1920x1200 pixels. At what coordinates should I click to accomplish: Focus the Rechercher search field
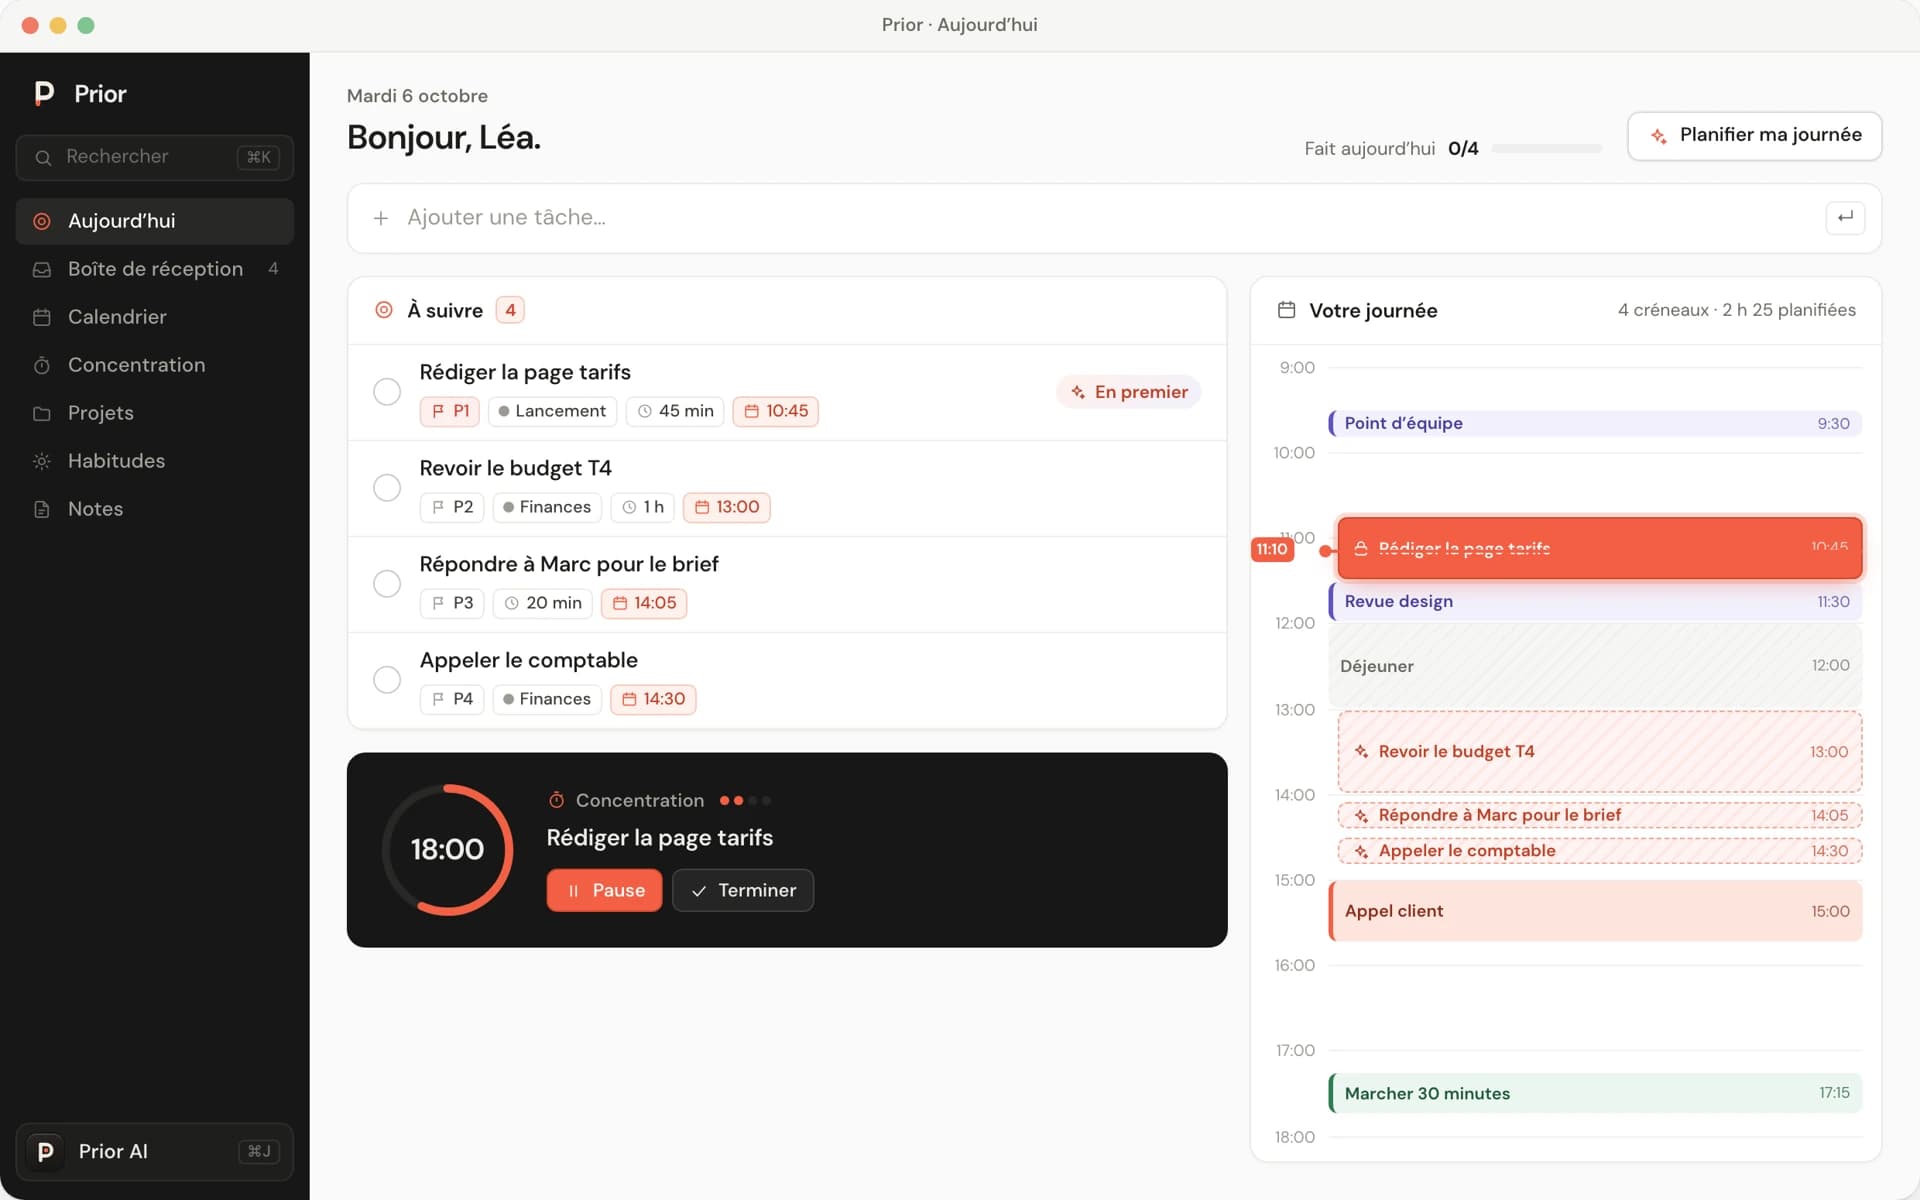click(155, 157)
